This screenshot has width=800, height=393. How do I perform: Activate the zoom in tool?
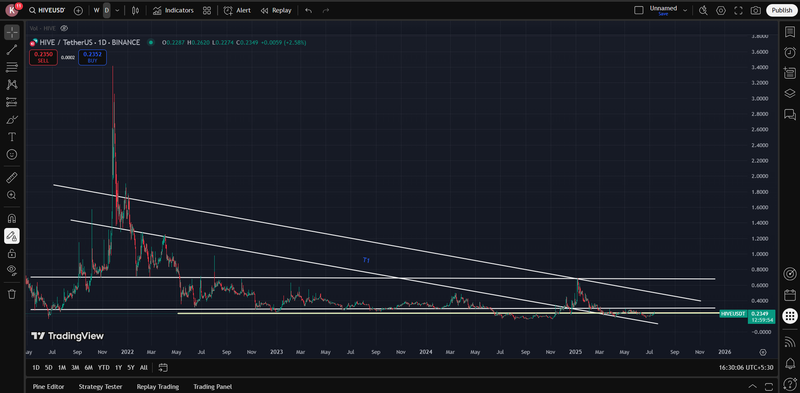click(x=12, y=195)
